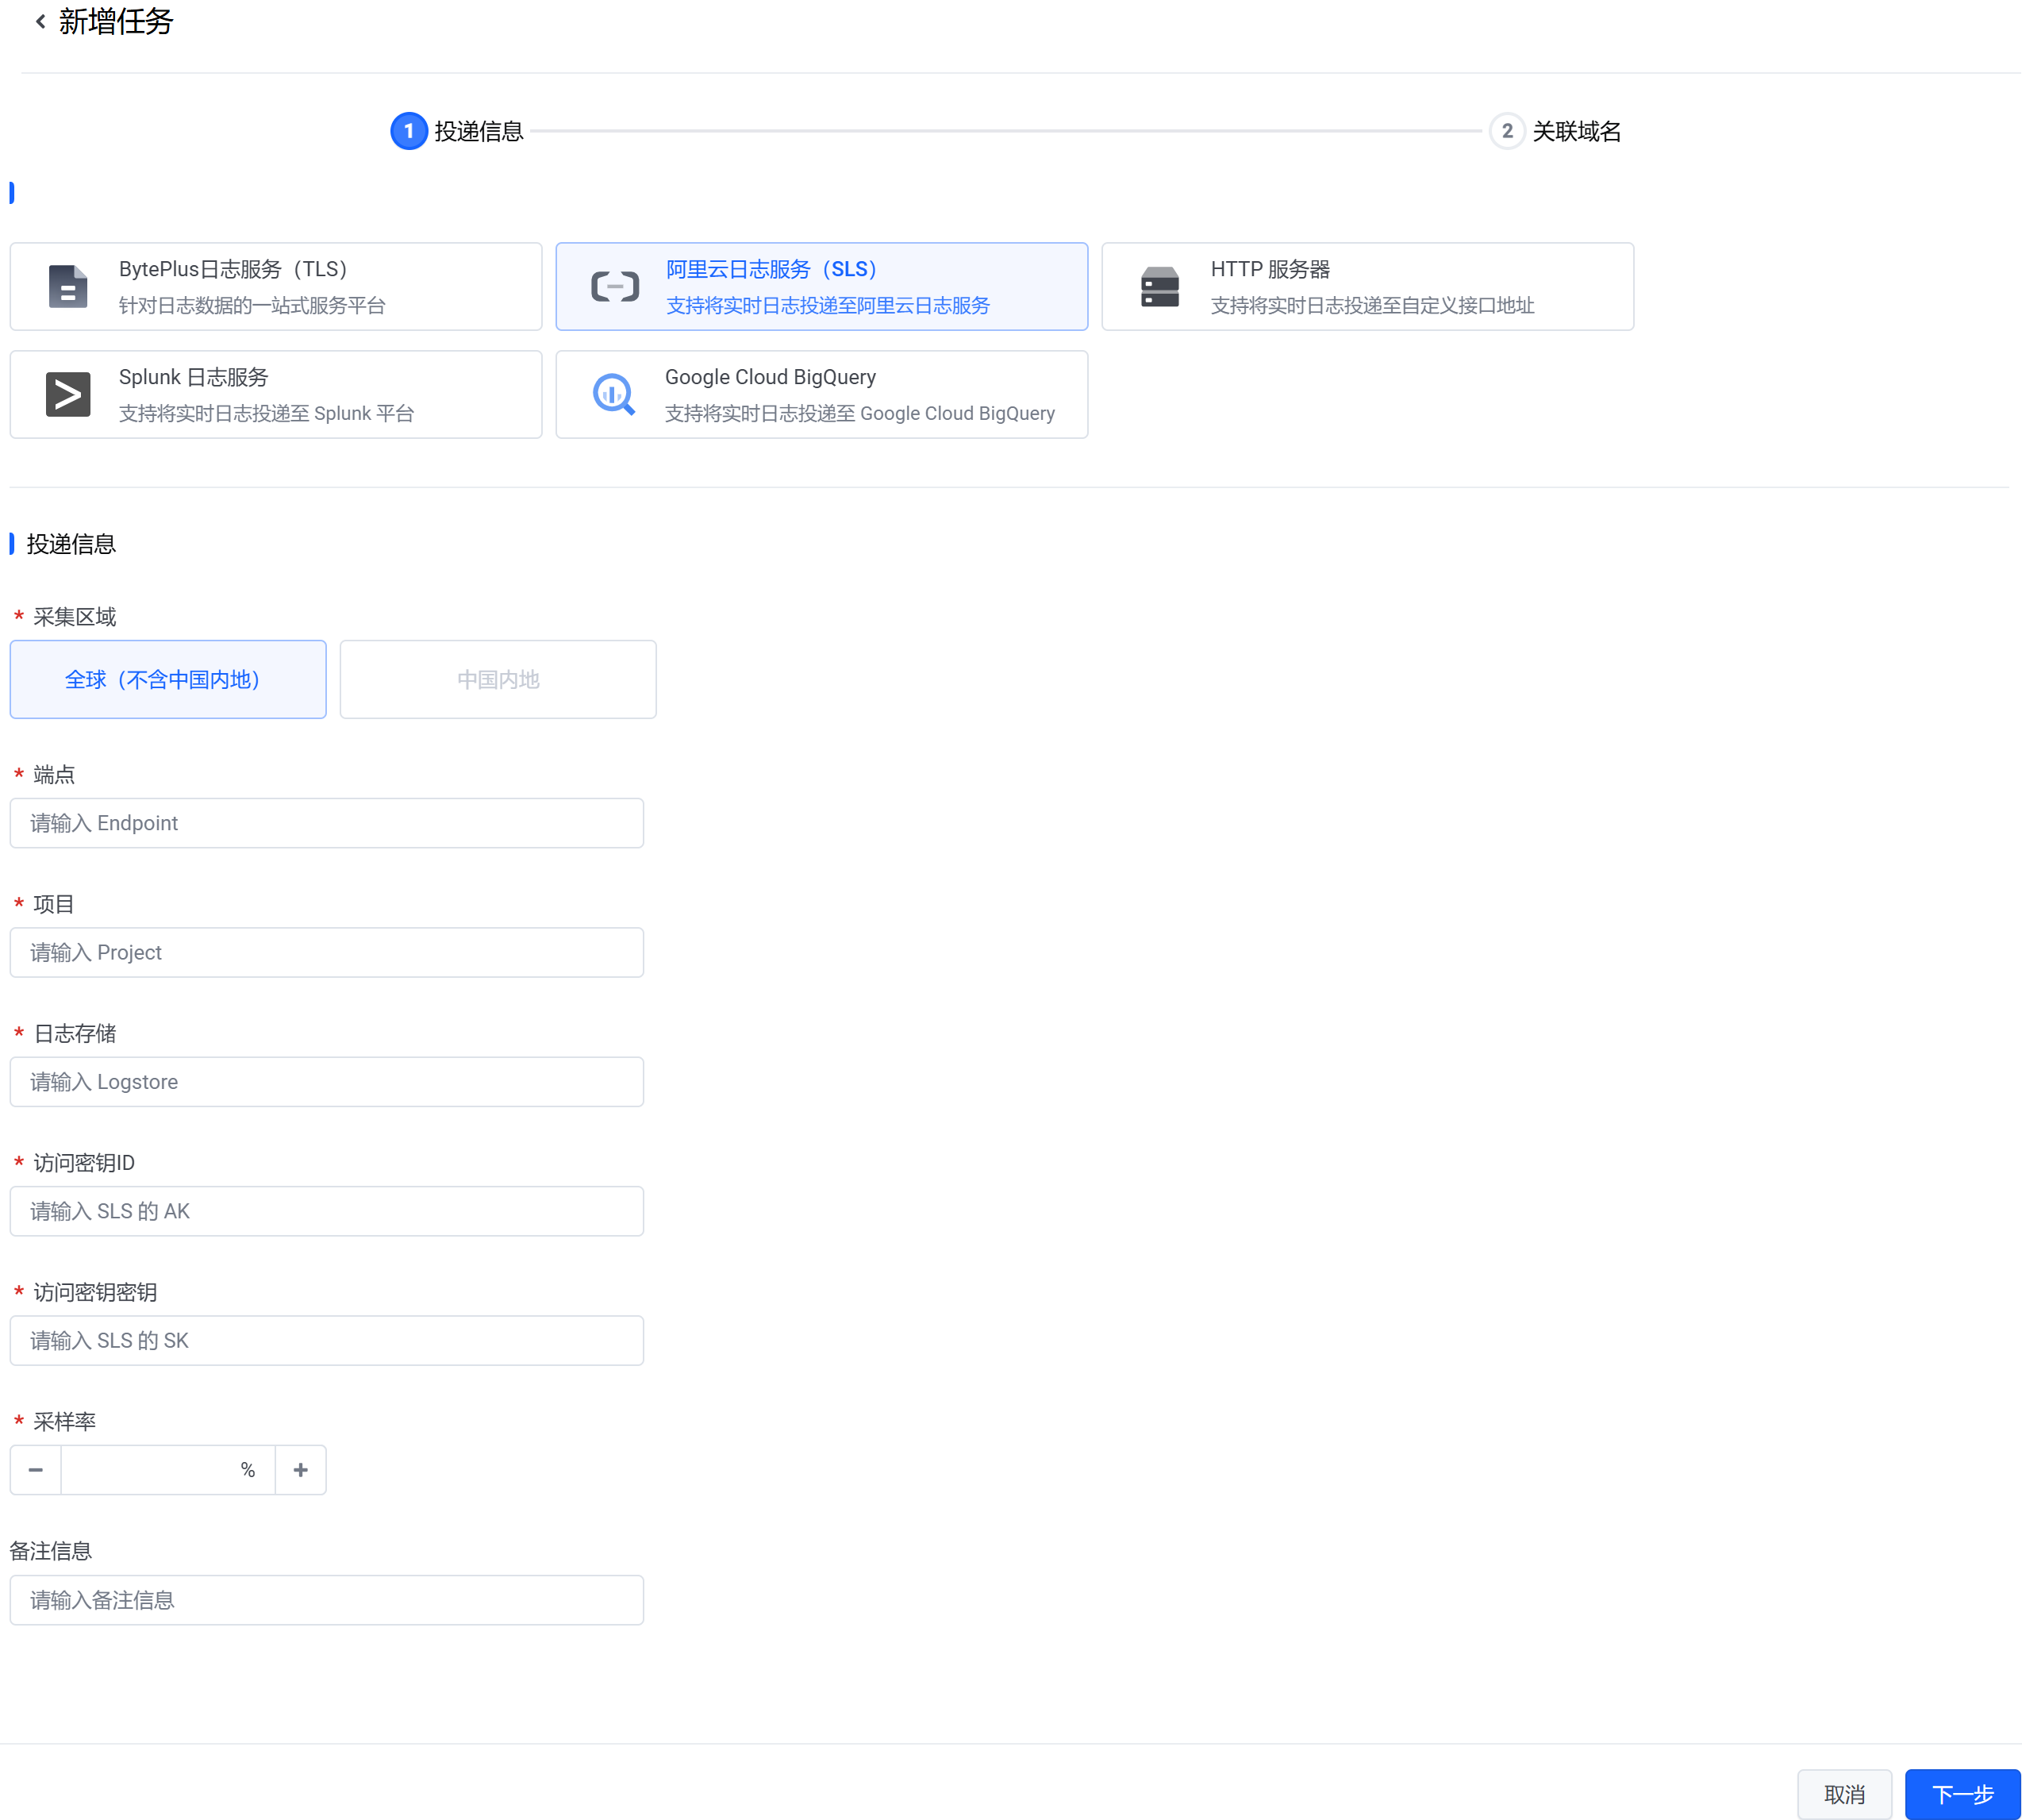The image size is (2022, 1820).
Task: Click the Google Cloud BigQuery magnifier icon
Action: point(614,394)
